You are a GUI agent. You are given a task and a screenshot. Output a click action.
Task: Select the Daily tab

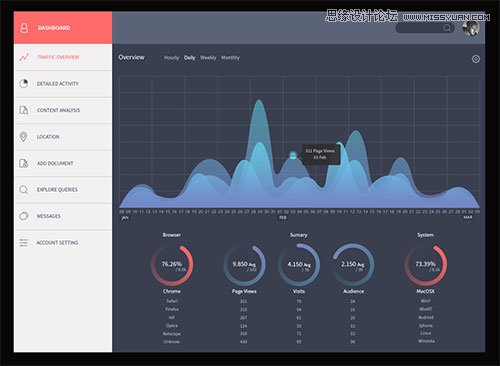click(189, 58)
